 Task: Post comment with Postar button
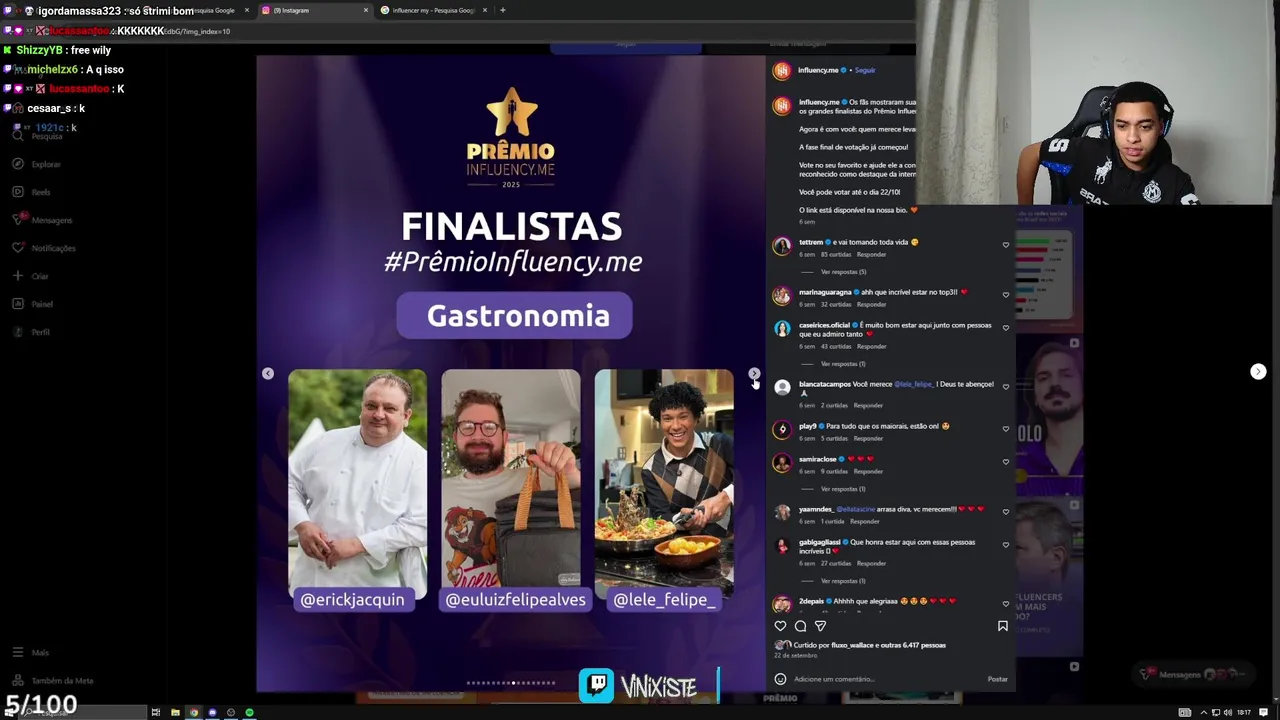[998, 679]
